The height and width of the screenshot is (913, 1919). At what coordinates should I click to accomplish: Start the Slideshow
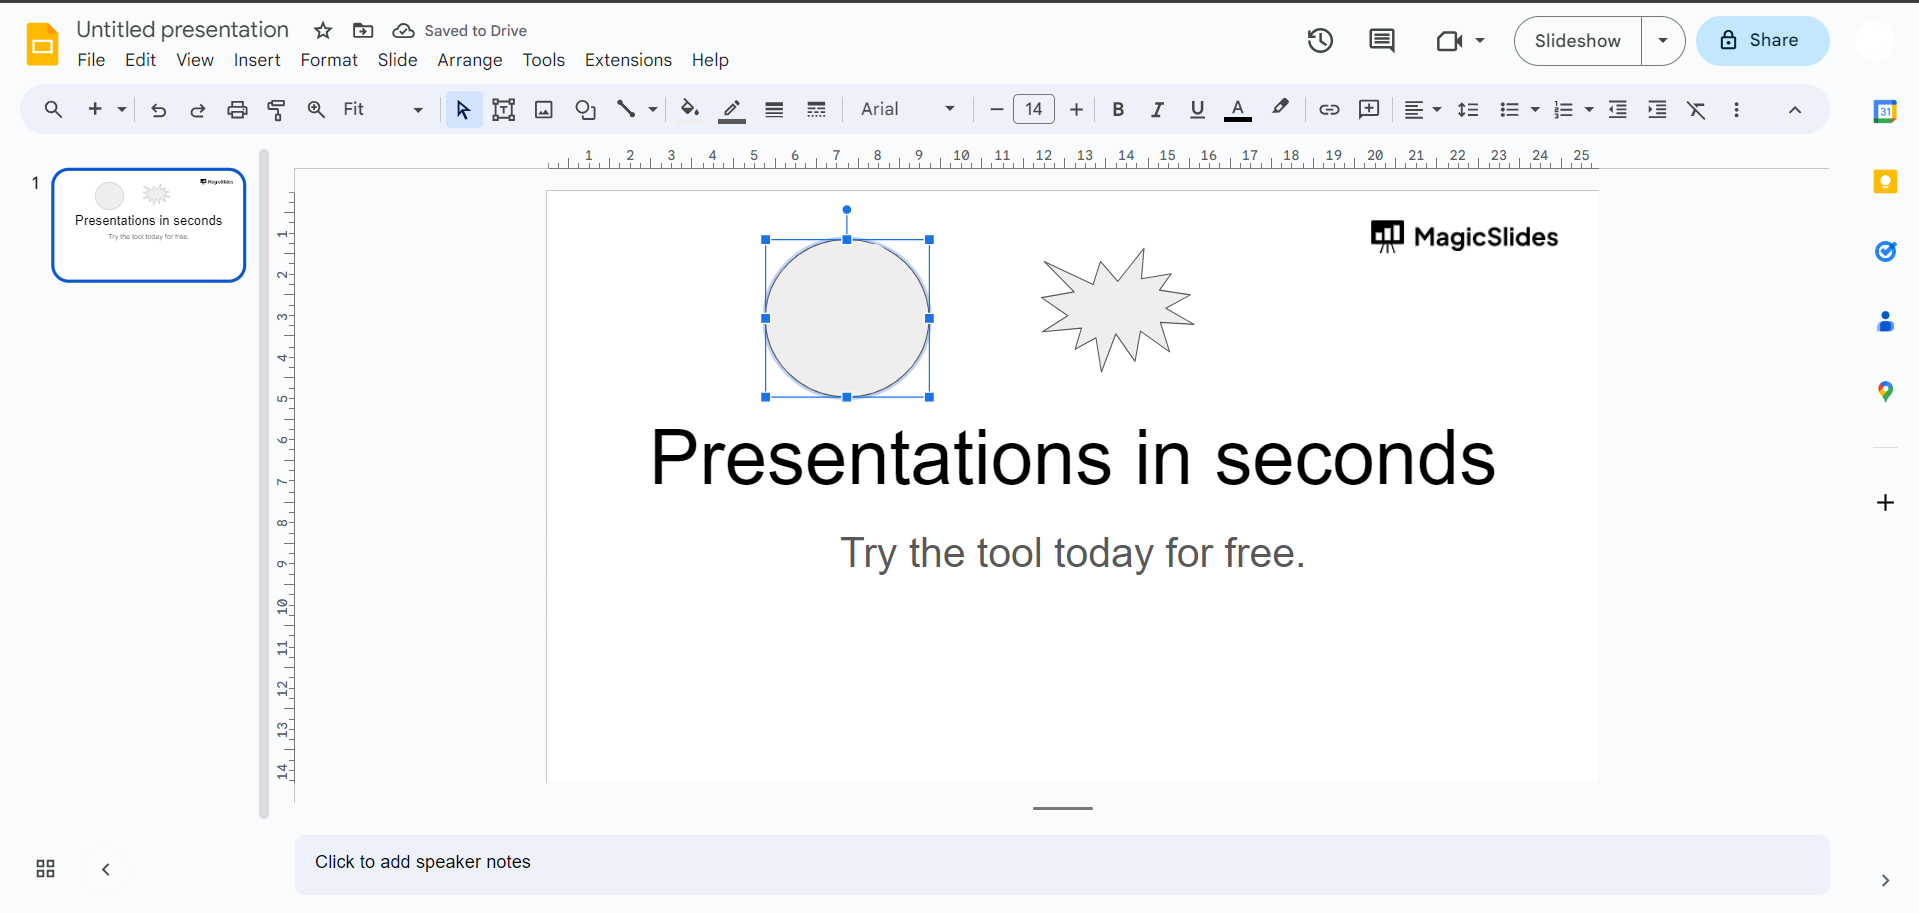coord(1577,41)
